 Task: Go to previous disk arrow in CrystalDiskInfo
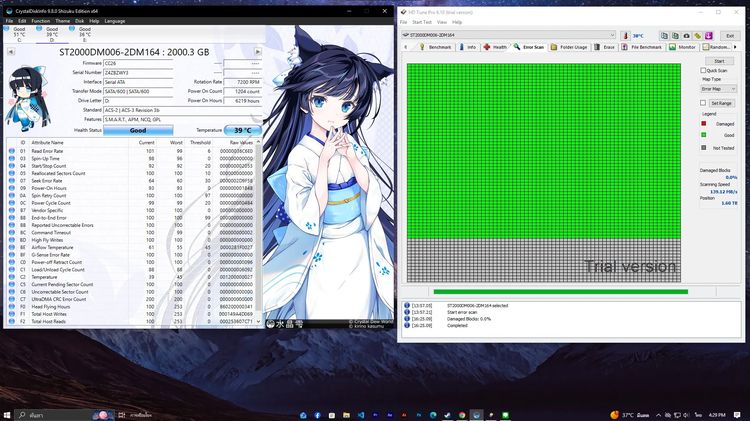[11, 52]
